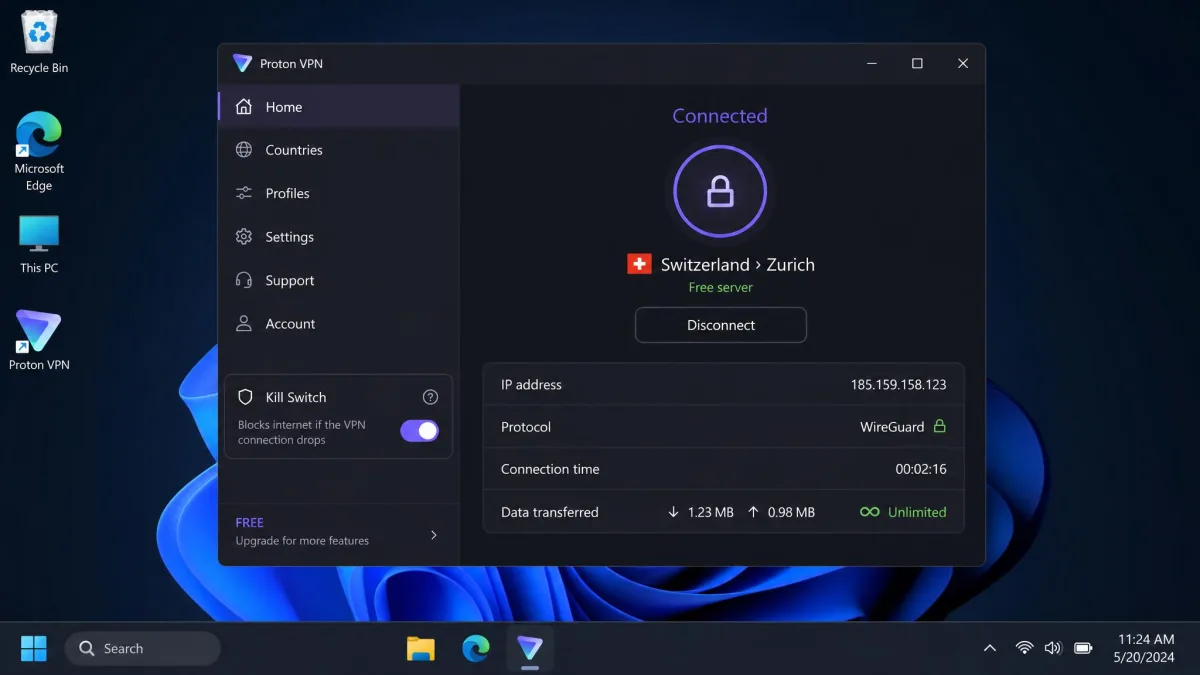Click the upload arrow next to 0.98 MB
The width and height of the screenshot is (1200, 675).
(753, 512)
